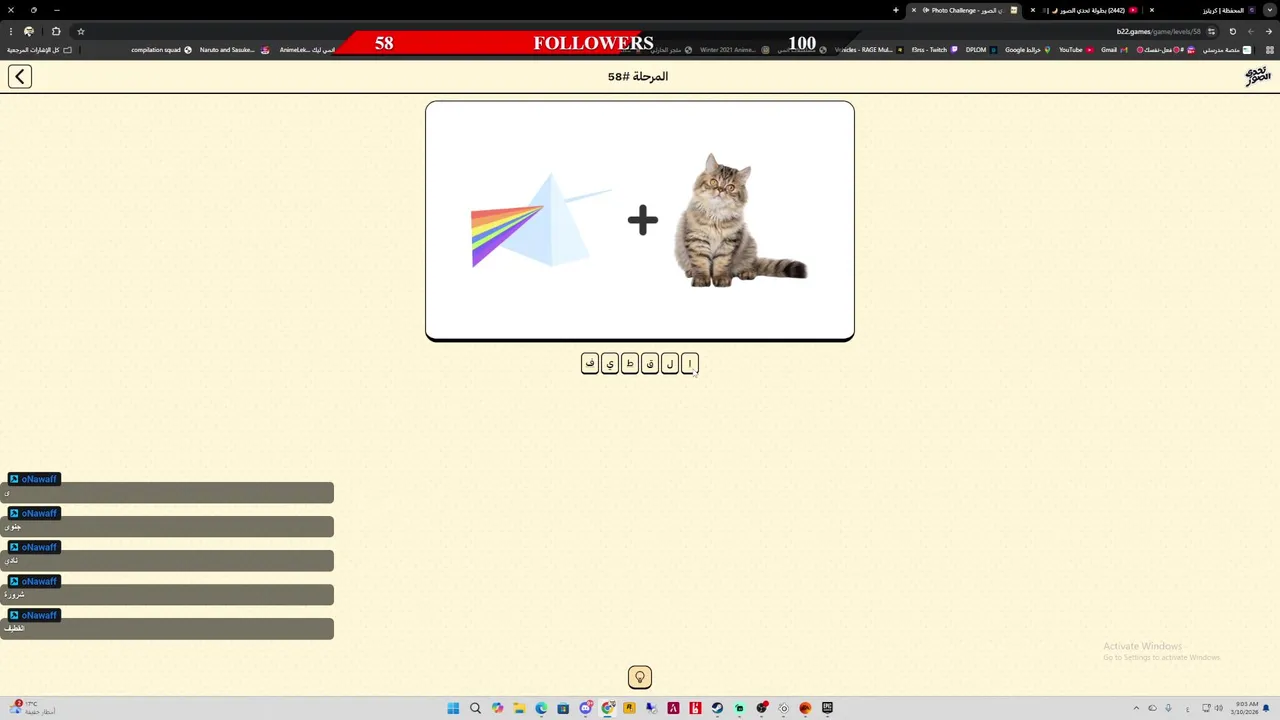
Task: Expand the hidden system tray icons
Action: pos(1136,708)
